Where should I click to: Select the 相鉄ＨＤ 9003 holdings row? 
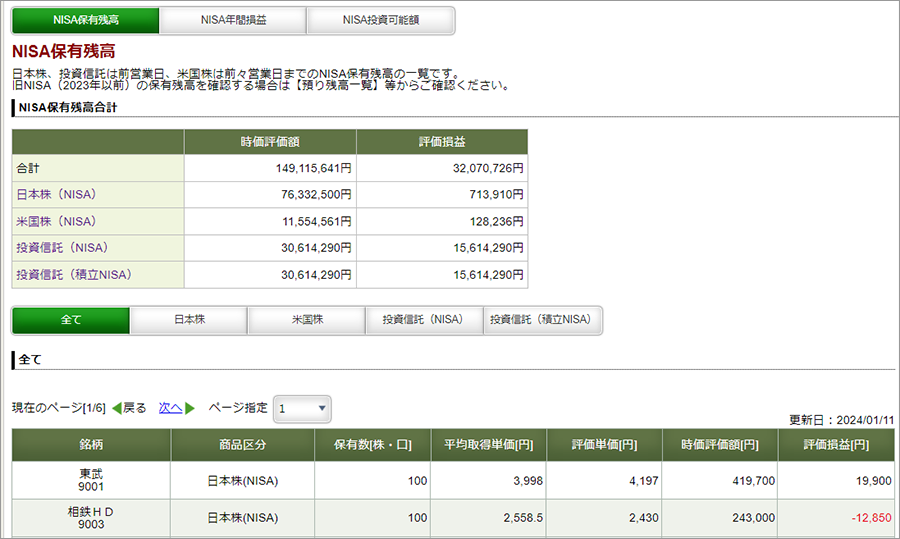[453, 518]
